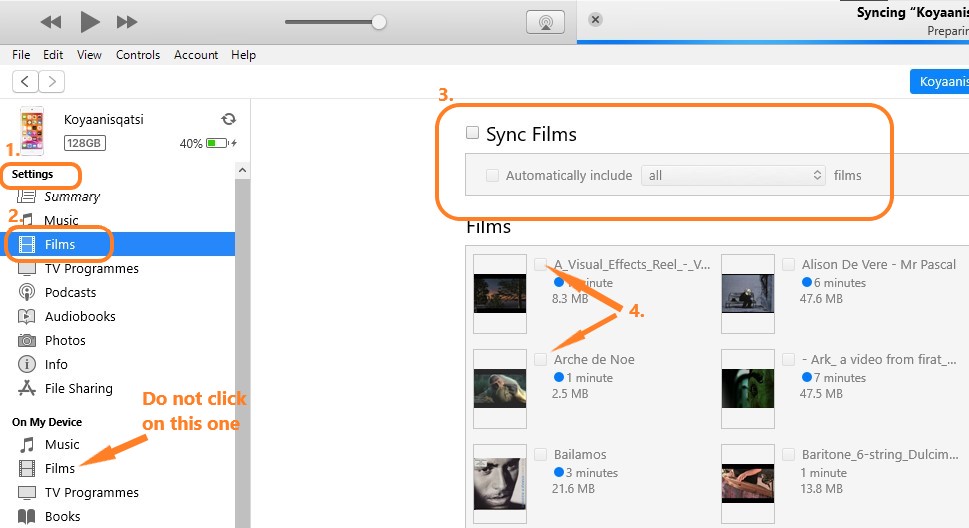Cancel the sync with the X button

coord(595,20)
